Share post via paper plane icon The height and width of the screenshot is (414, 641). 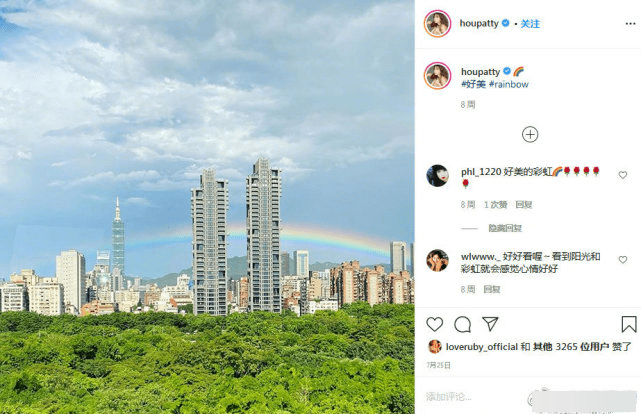tap(490, 324)
